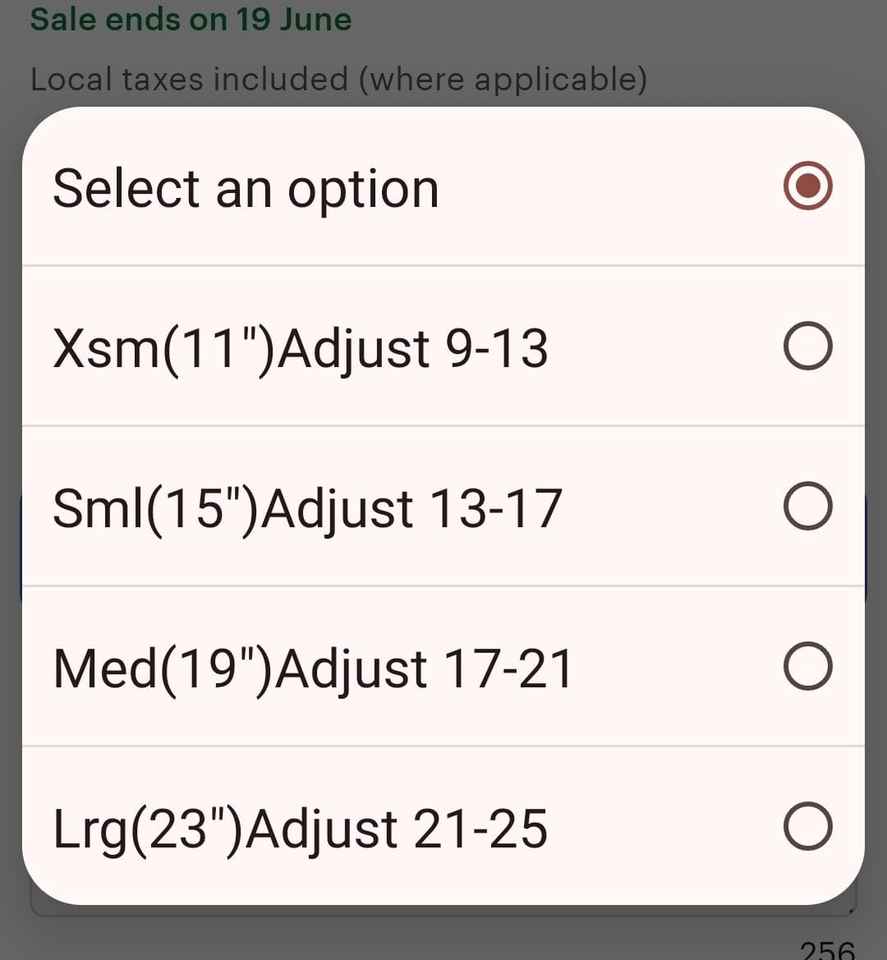Click '13-17' range in the Sml option
Image resolution: width=887 pixels, height=960 pixels.
pos(494,509)
